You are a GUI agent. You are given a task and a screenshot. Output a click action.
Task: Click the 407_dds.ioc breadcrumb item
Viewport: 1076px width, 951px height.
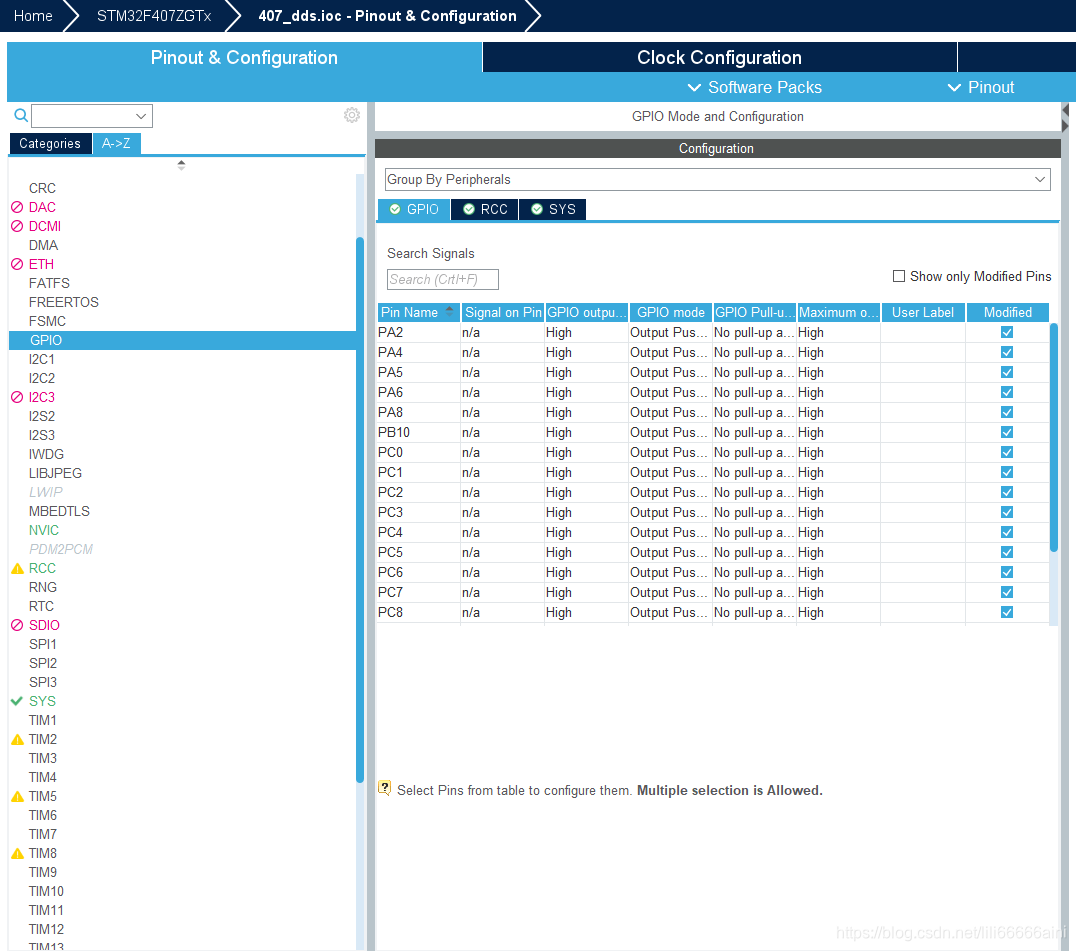387,16
